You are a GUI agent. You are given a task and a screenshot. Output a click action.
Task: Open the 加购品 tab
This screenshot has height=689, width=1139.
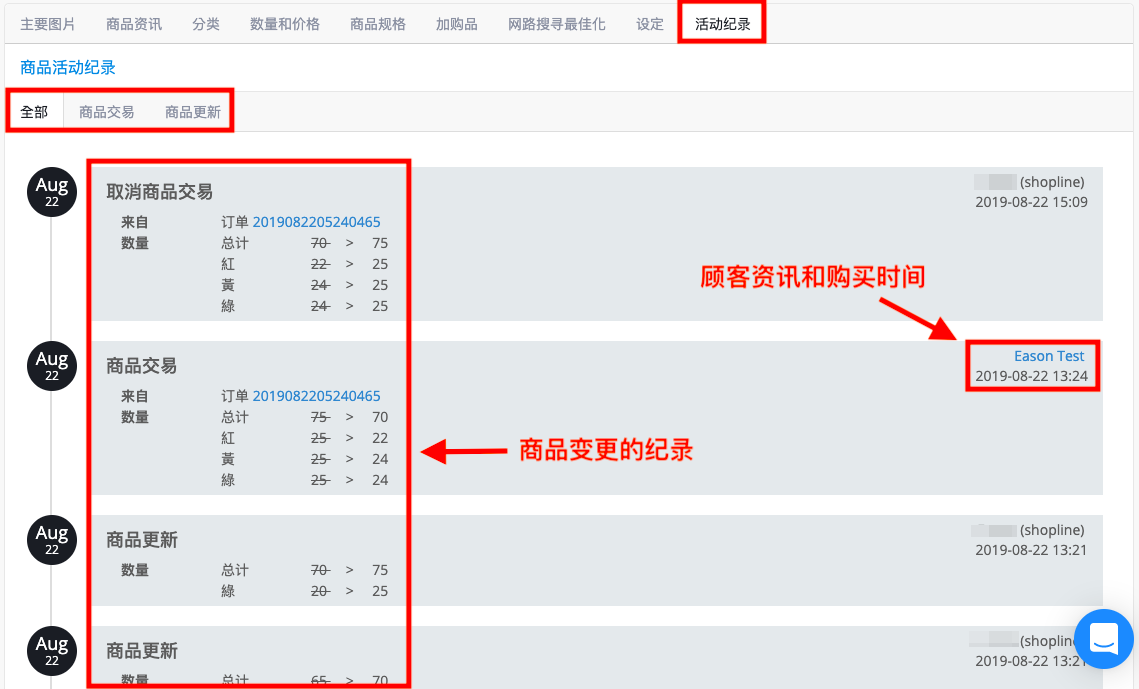457,24
